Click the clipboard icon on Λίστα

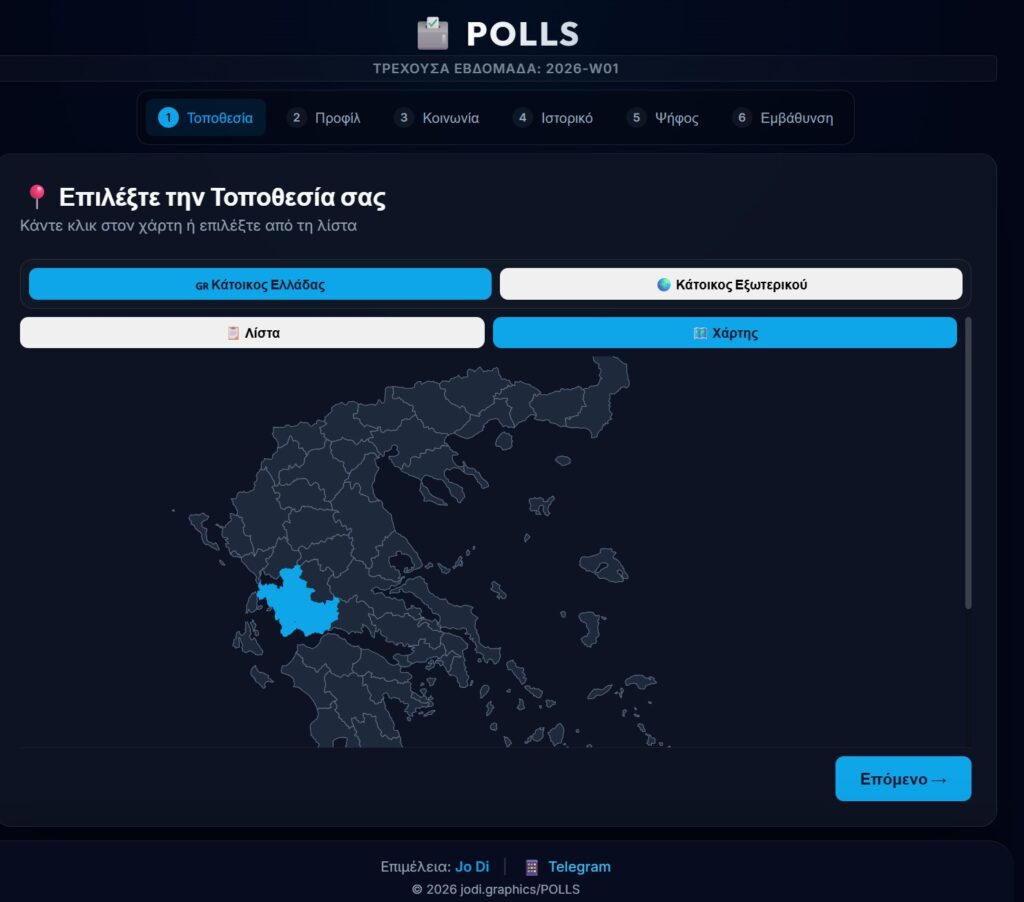[x=234, y=333]
